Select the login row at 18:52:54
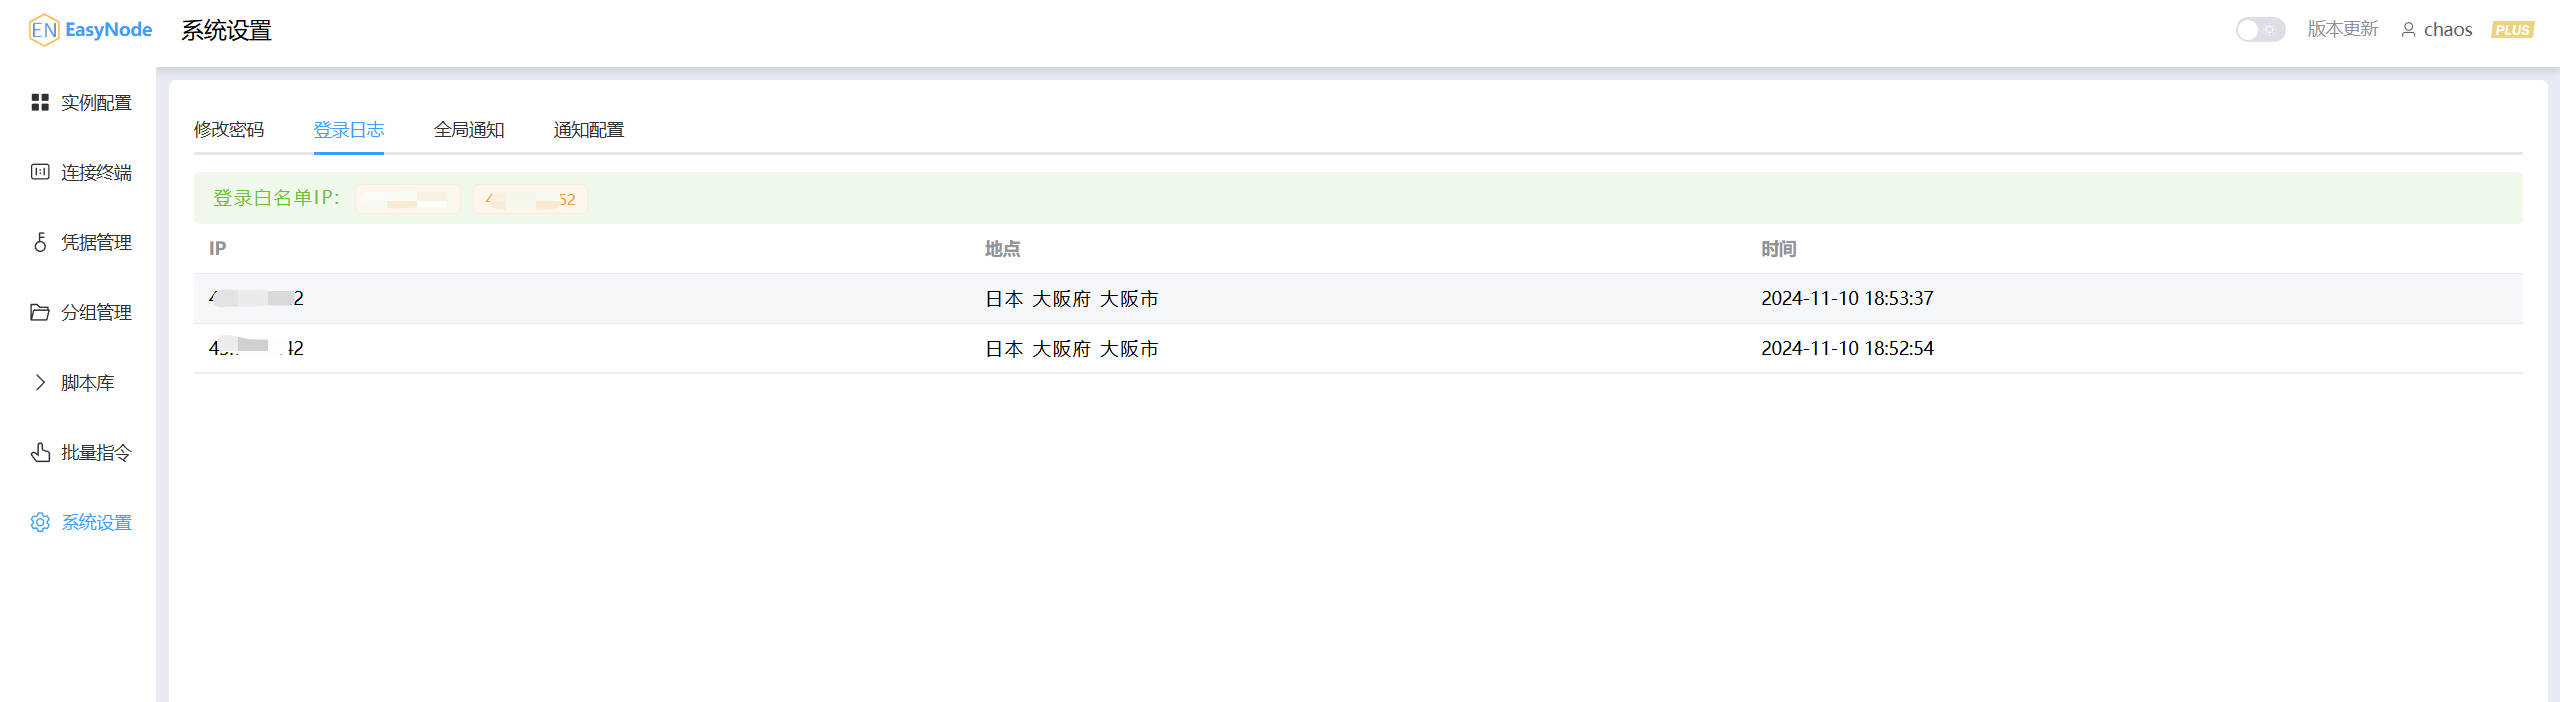This screenshot has width=2560, height=702. [1358, 348]
